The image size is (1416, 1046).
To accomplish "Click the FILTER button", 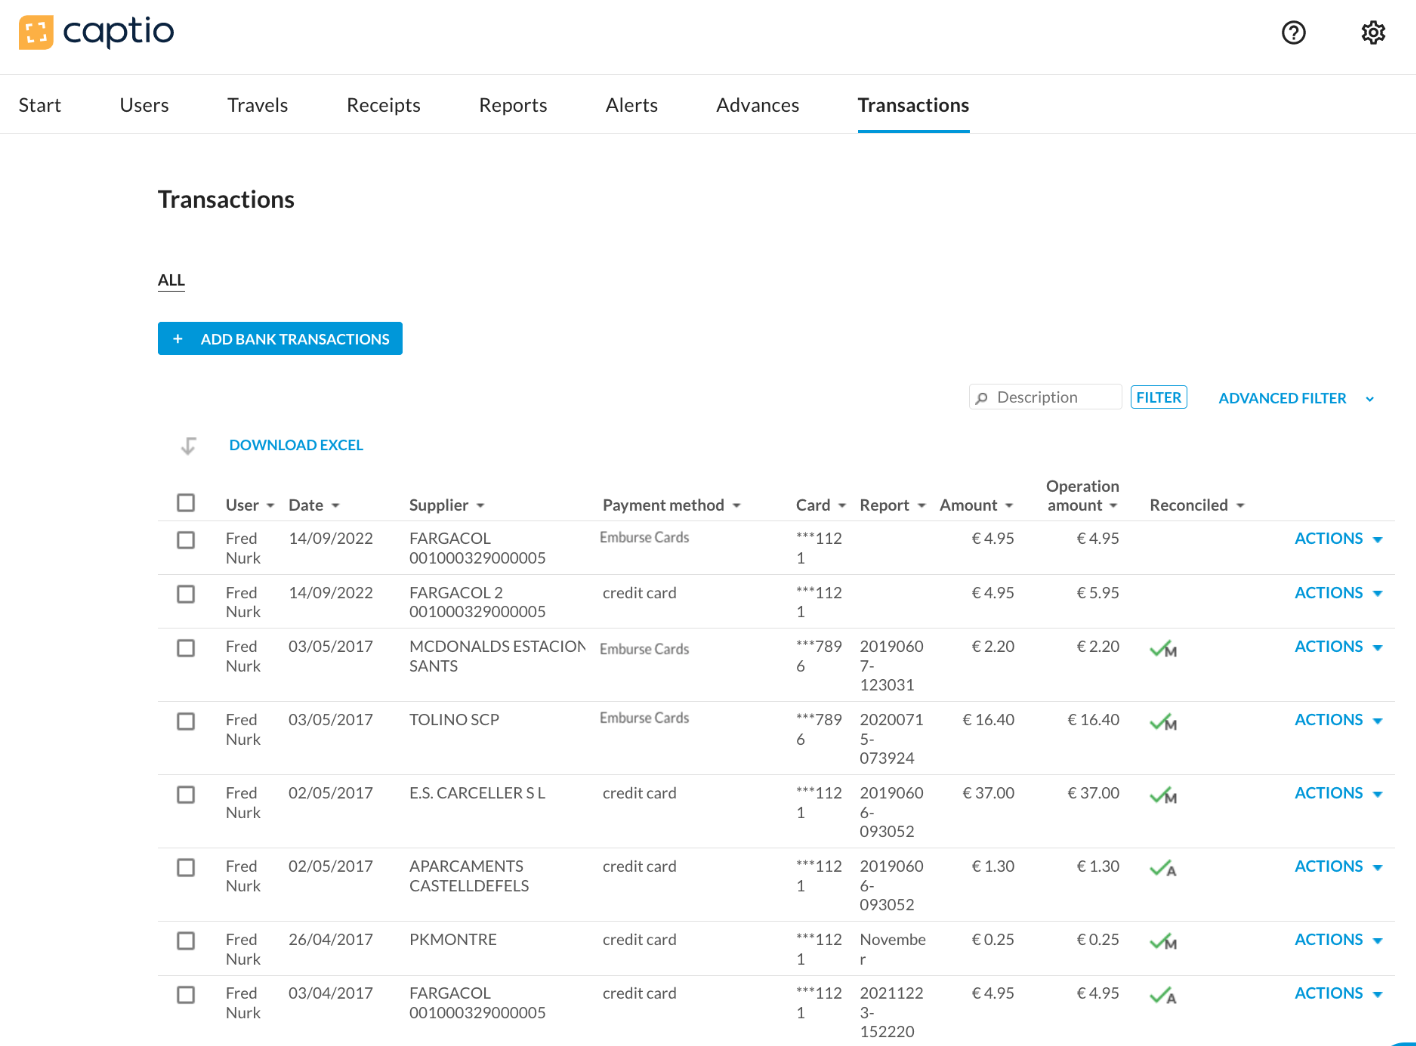I will (1159, 398).
